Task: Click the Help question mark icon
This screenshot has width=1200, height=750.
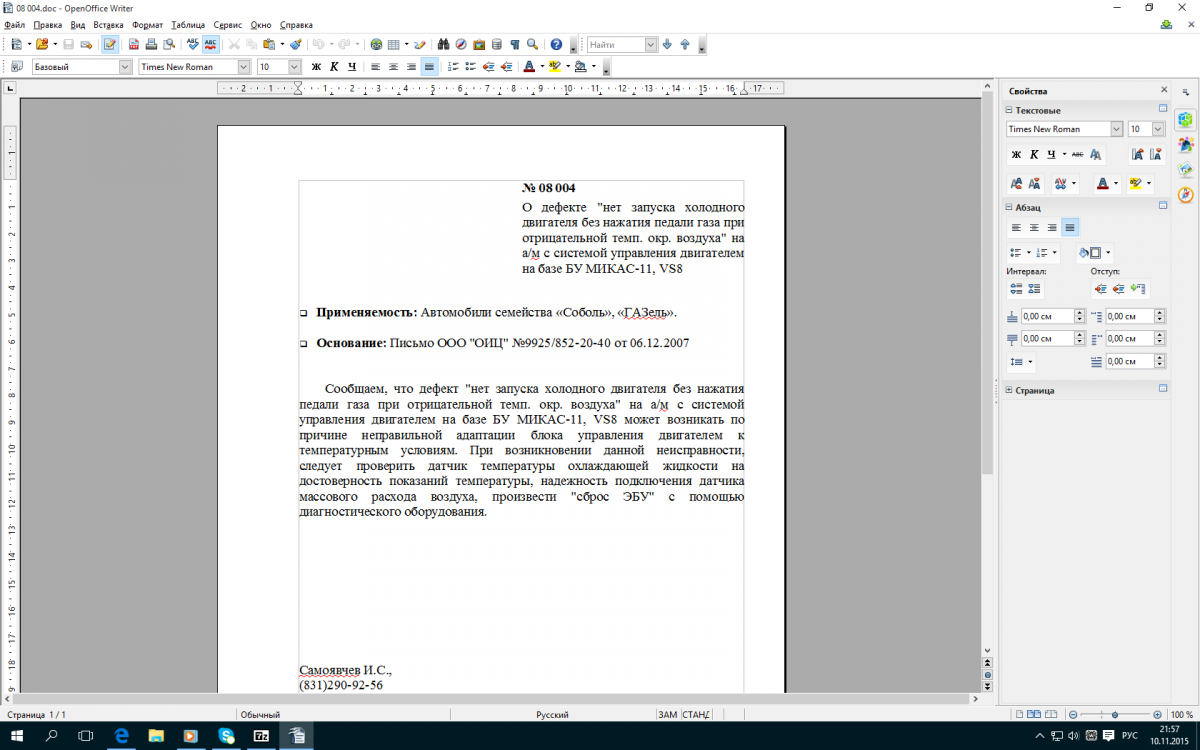Action: click(556, 44)
